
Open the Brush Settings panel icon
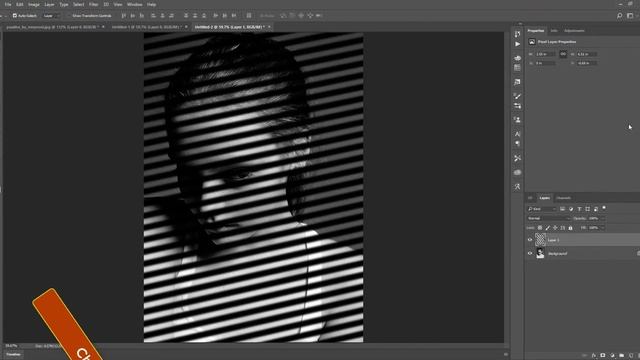pos(518,106)
